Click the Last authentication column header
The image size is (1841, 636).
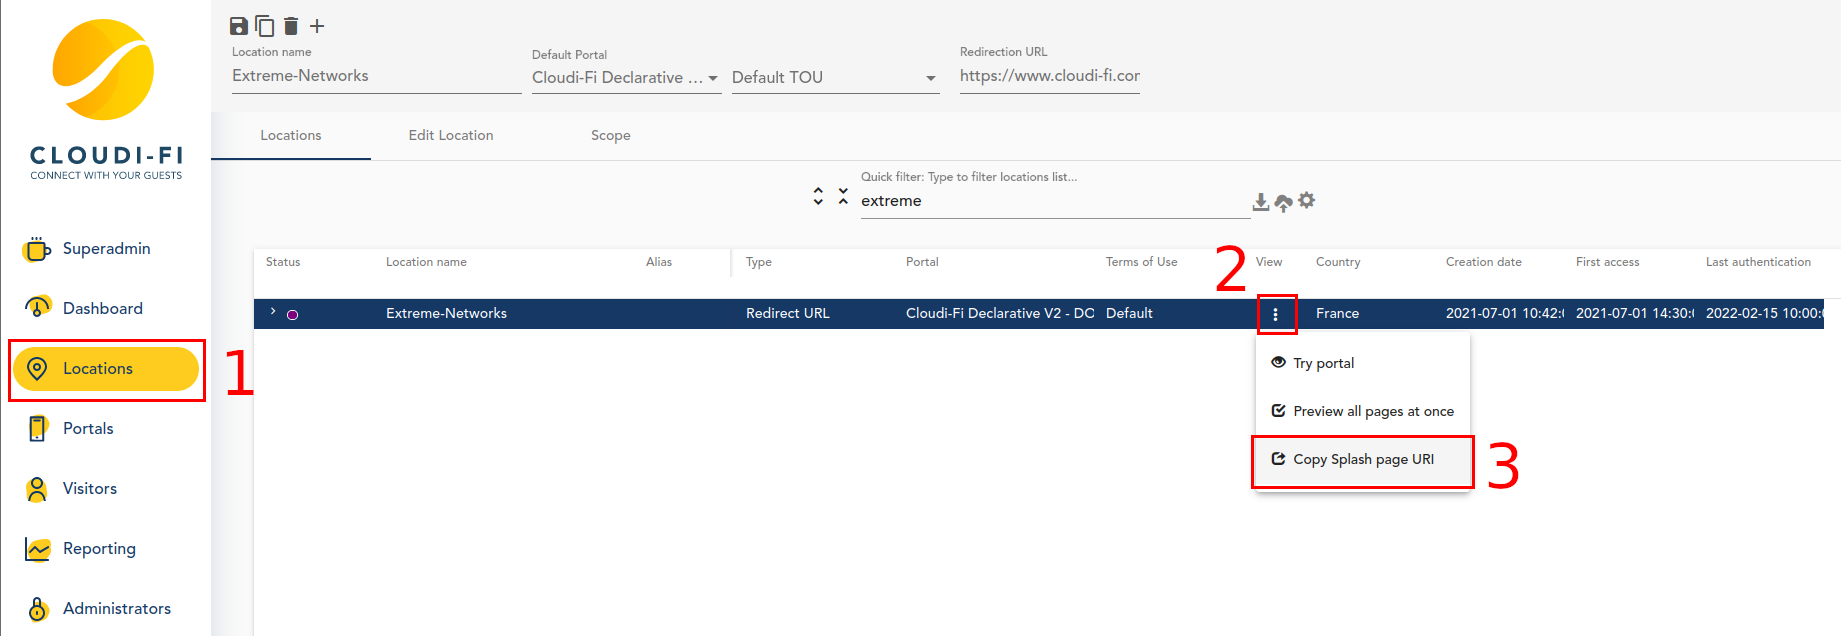click(x=1758, y=262)
